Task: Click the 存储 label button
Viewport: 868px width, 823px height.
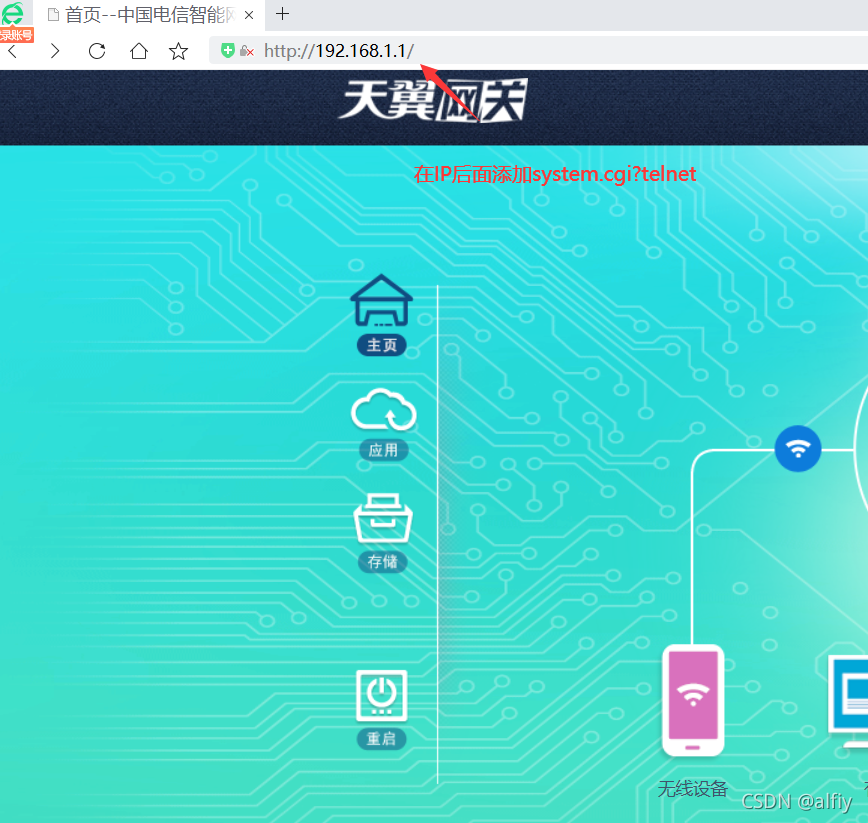Action: [x=383, y=562]
